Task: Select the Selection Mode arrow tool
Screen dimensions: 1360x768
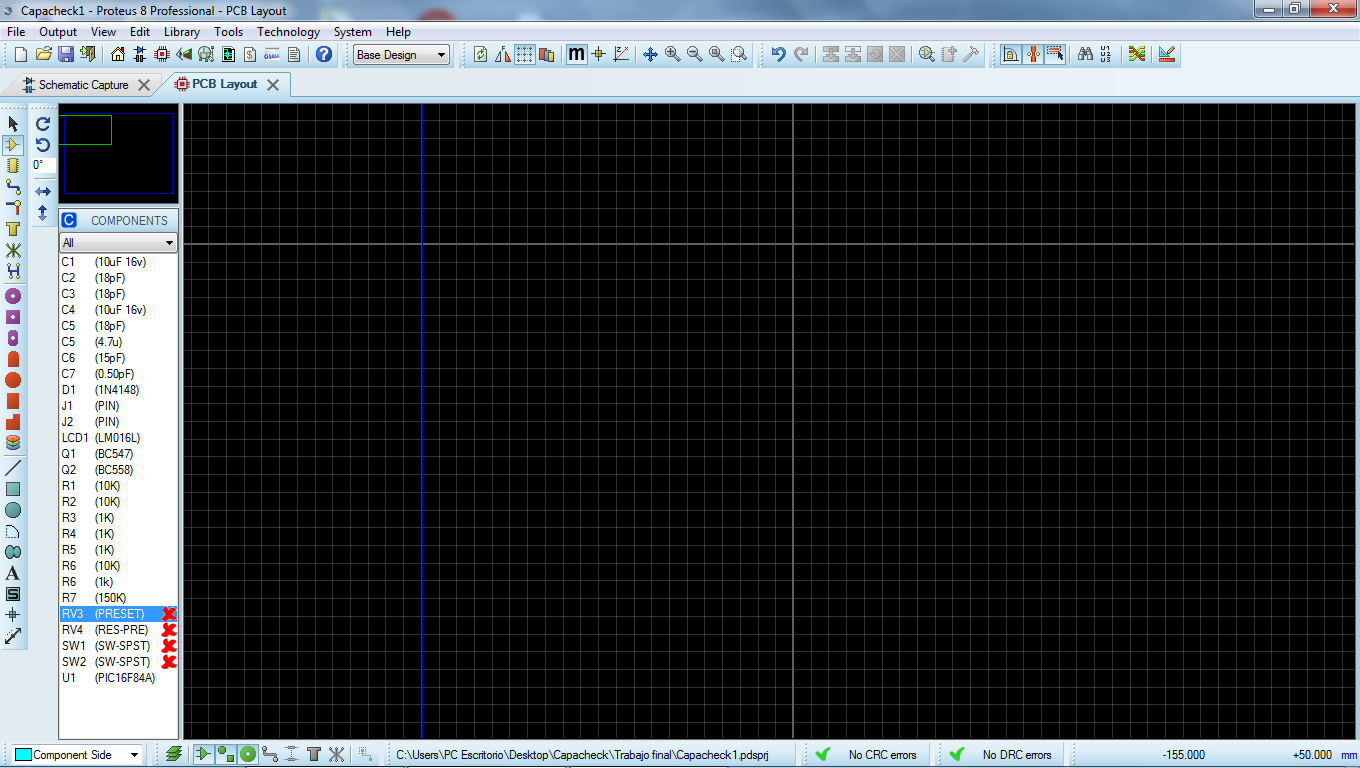Action: (x=13, y=123)
